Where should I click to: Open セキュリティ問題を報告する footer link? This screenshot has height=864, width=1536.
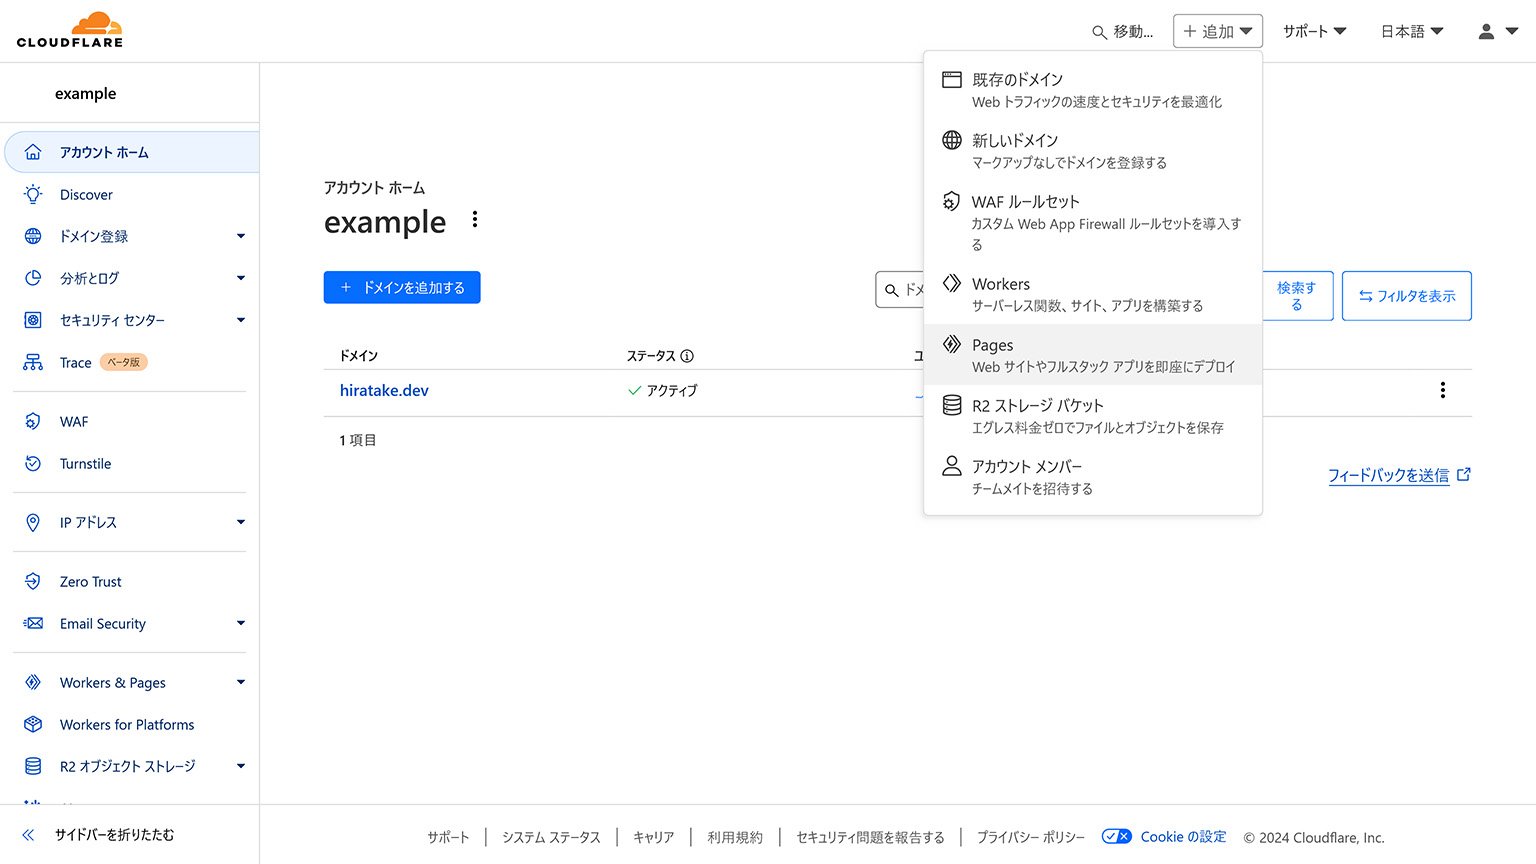click(x=870, y=837)
